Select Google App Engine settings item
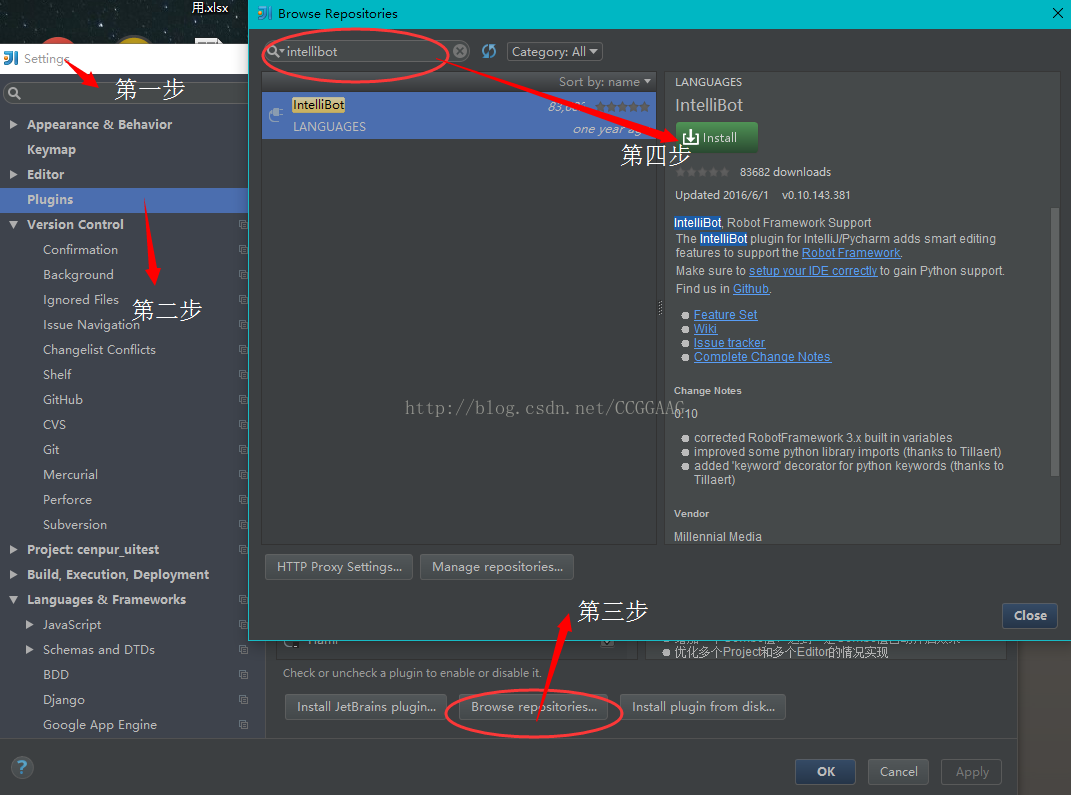1071x795 pixels. tap(100, 725)
